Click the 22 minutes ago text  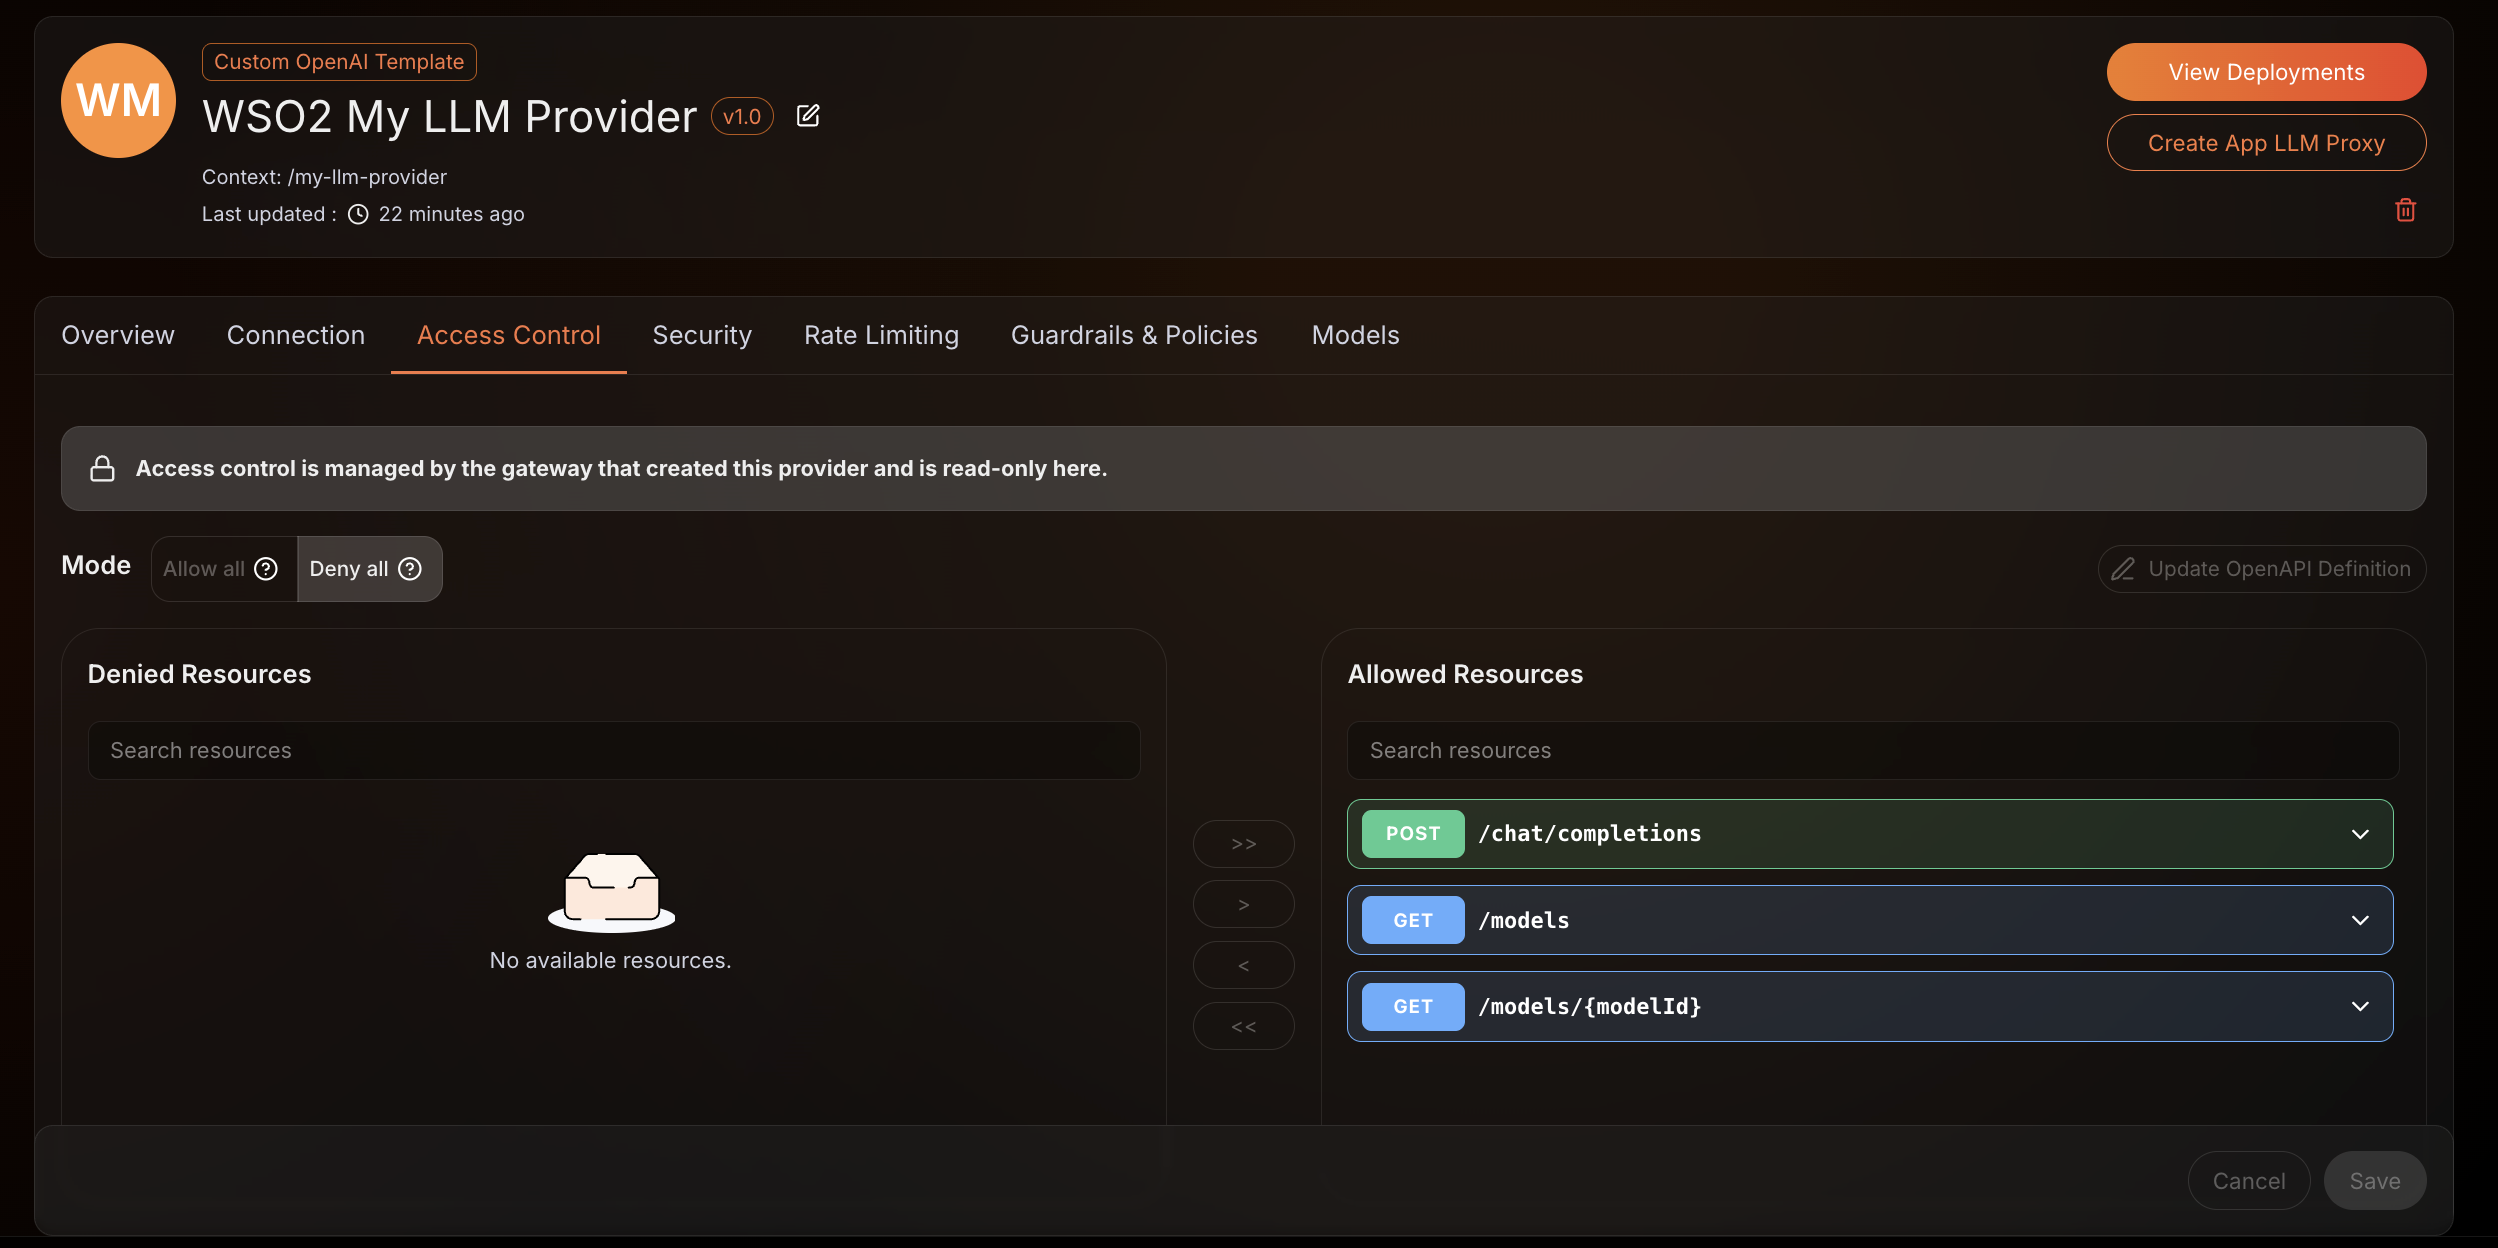(451, 214)
